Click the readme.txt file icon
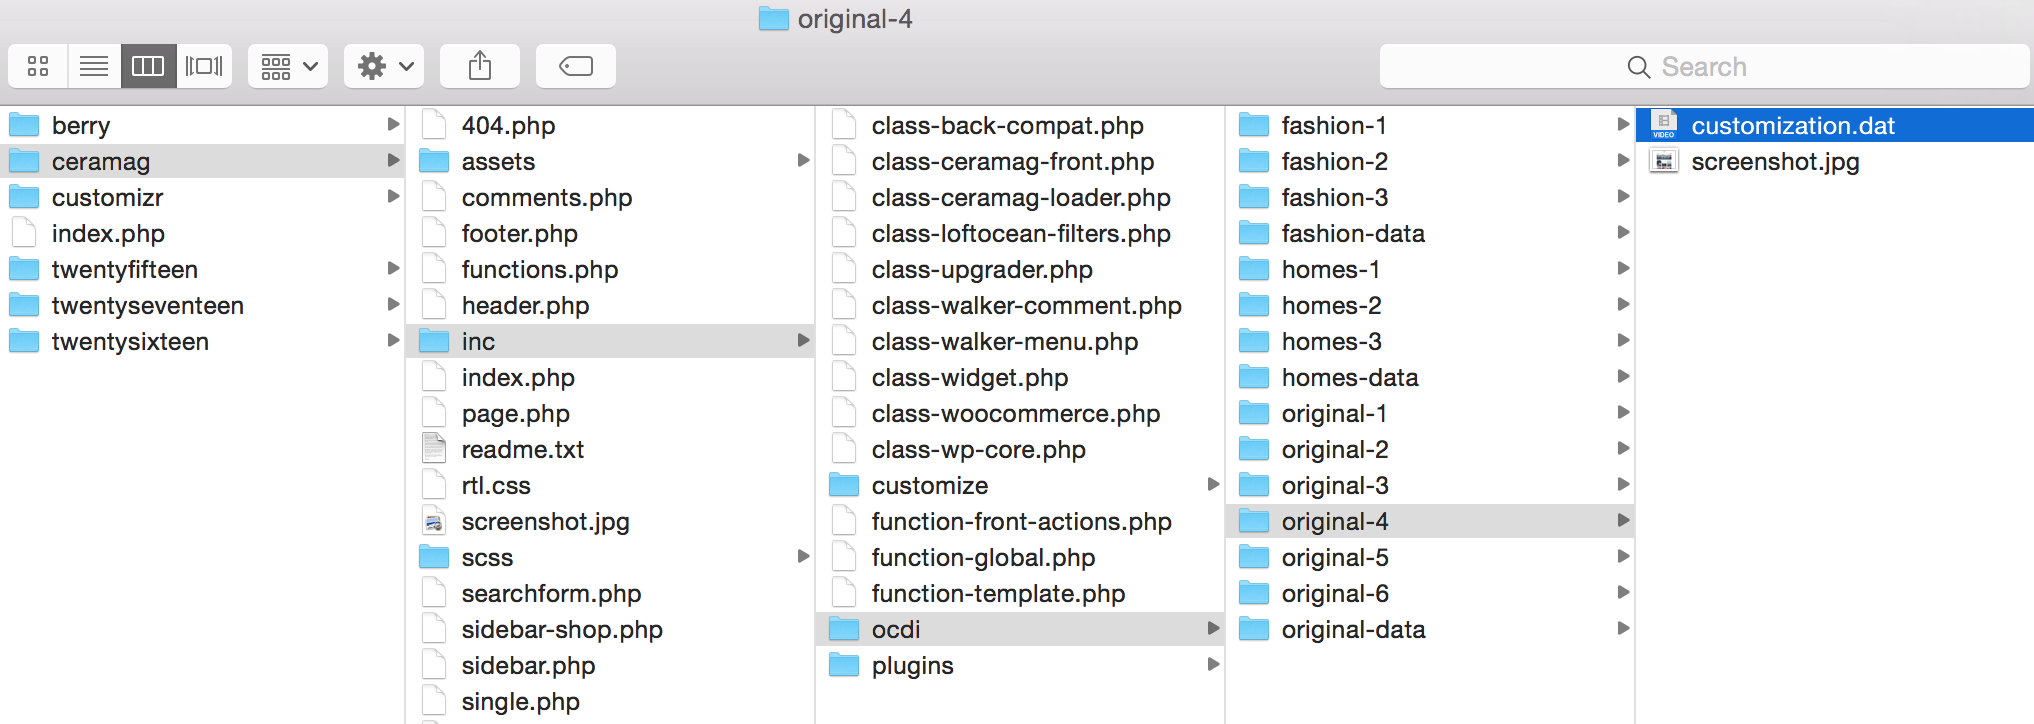 434,449
